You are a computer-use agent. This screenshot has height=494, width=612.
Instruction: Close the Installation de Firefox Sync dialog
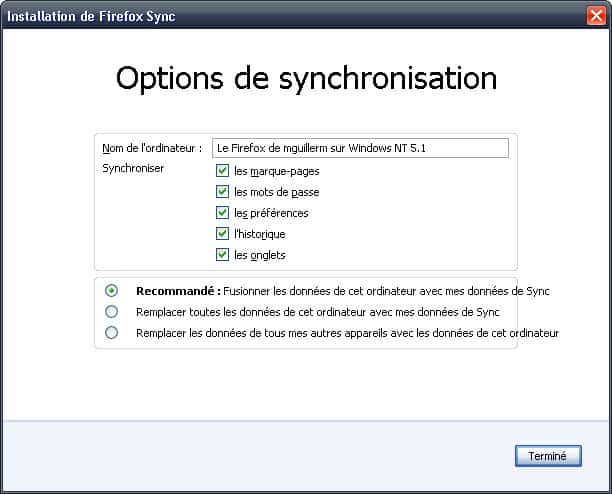click(x=596, y=16)
